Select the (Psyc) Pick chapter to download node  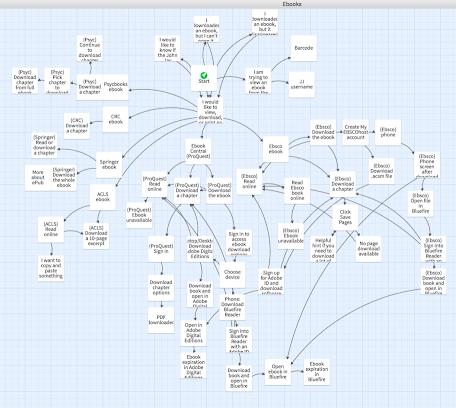click(x=57, y=81)
